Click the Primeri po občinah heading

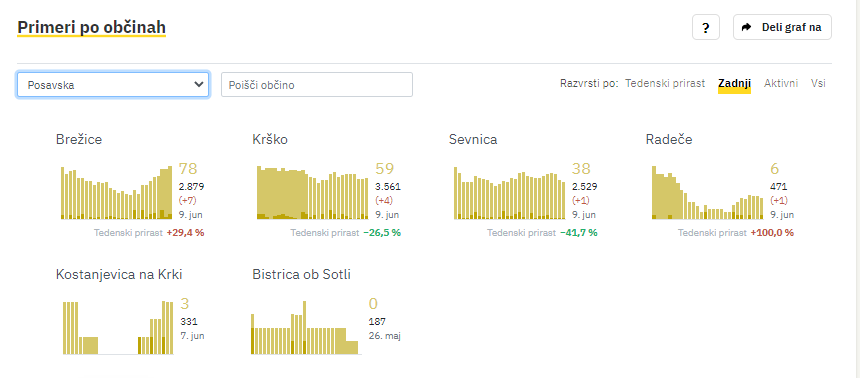click(x=92, y=27)
